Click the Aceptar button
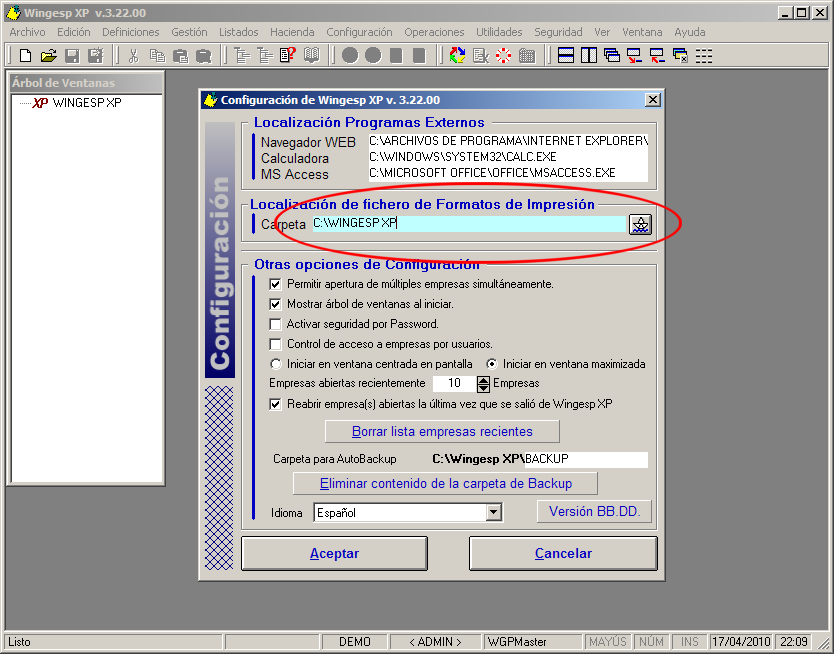 pyautogui.click(x=334, y=553)
